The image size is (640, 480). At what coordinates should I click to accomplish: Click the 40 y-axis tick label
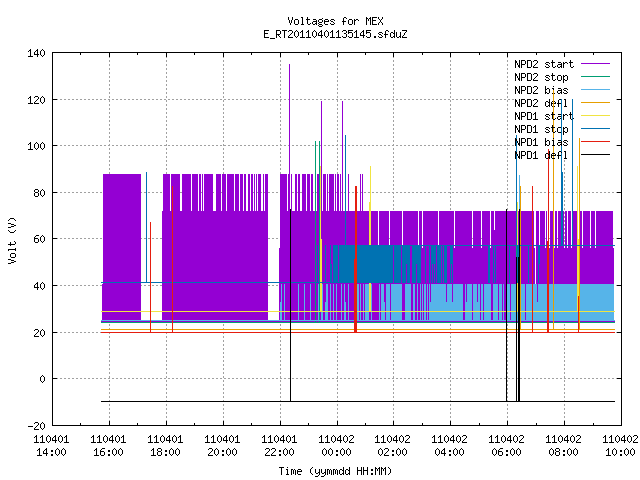(x=39, y=286)
